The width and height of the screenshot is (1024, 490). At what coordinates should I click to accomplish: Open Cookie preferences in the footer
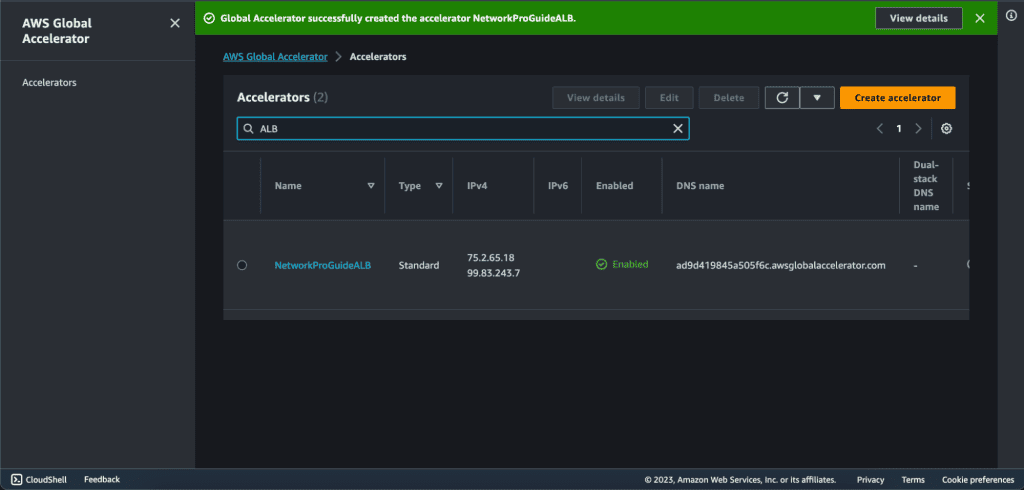[x=978, y=480]
